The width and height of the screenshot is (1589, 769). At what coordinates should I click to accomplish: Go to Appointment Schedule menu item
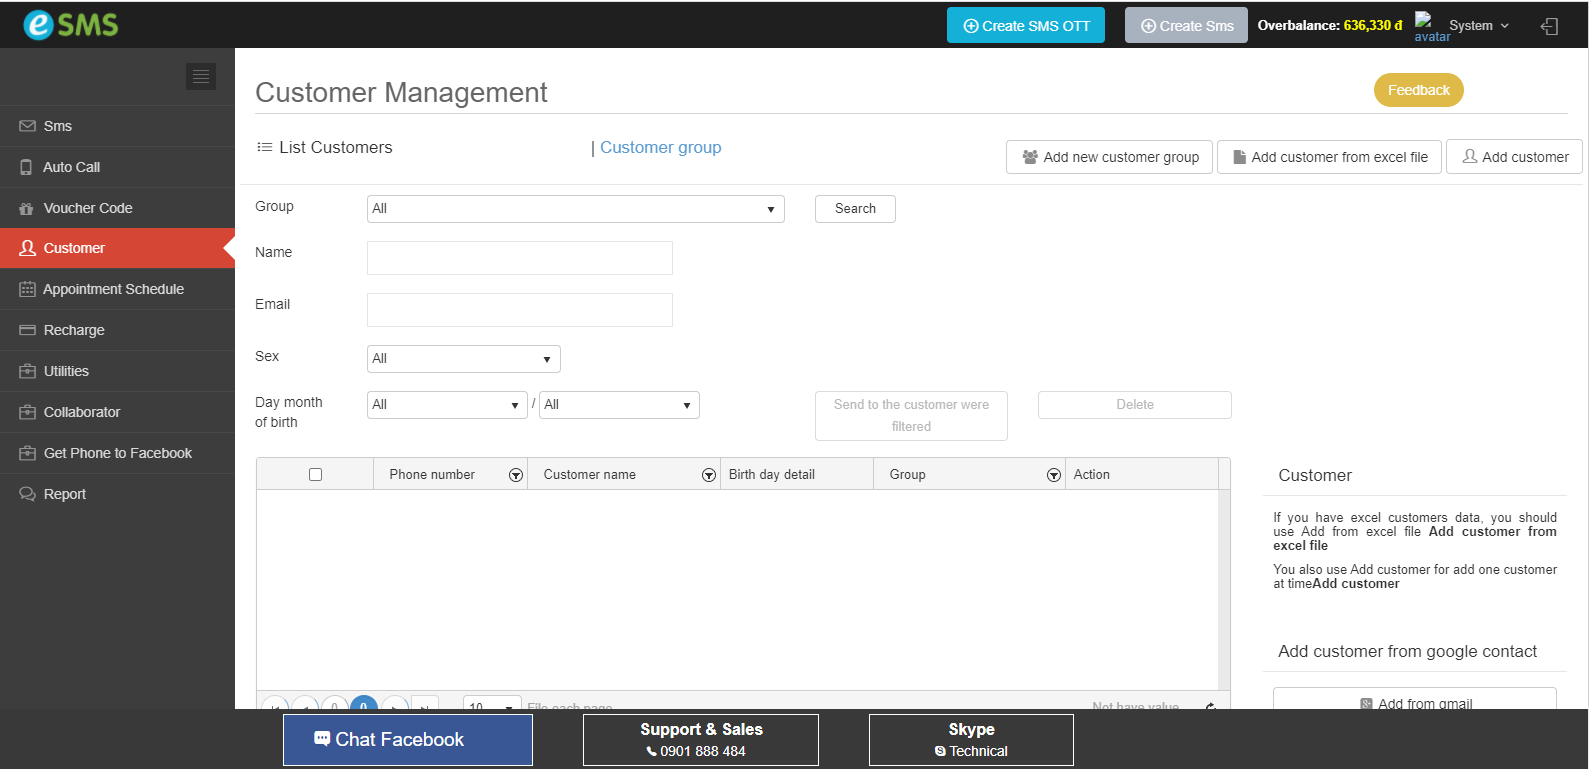coord(113,289)
